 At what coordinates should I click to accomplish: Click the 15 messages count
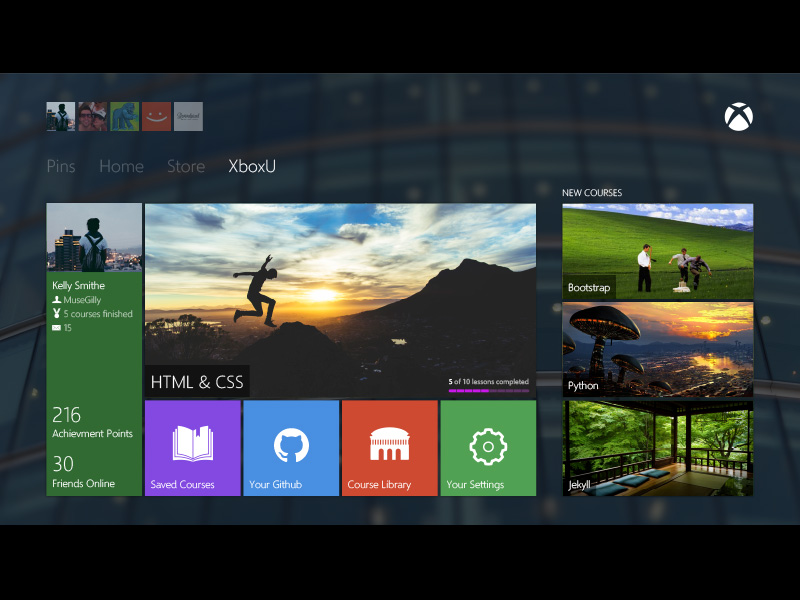[67, 328]
